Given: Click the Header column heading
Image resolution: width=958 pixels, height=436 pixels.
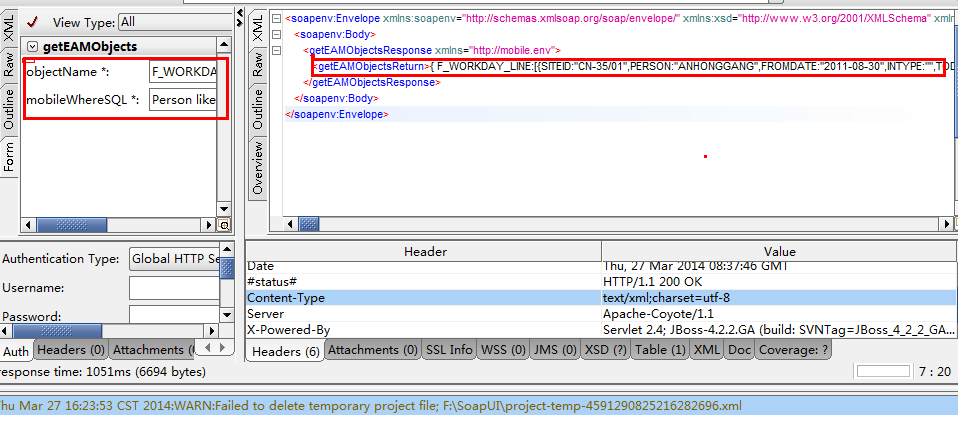Looking at the screenshot, I should coord(424,252).
